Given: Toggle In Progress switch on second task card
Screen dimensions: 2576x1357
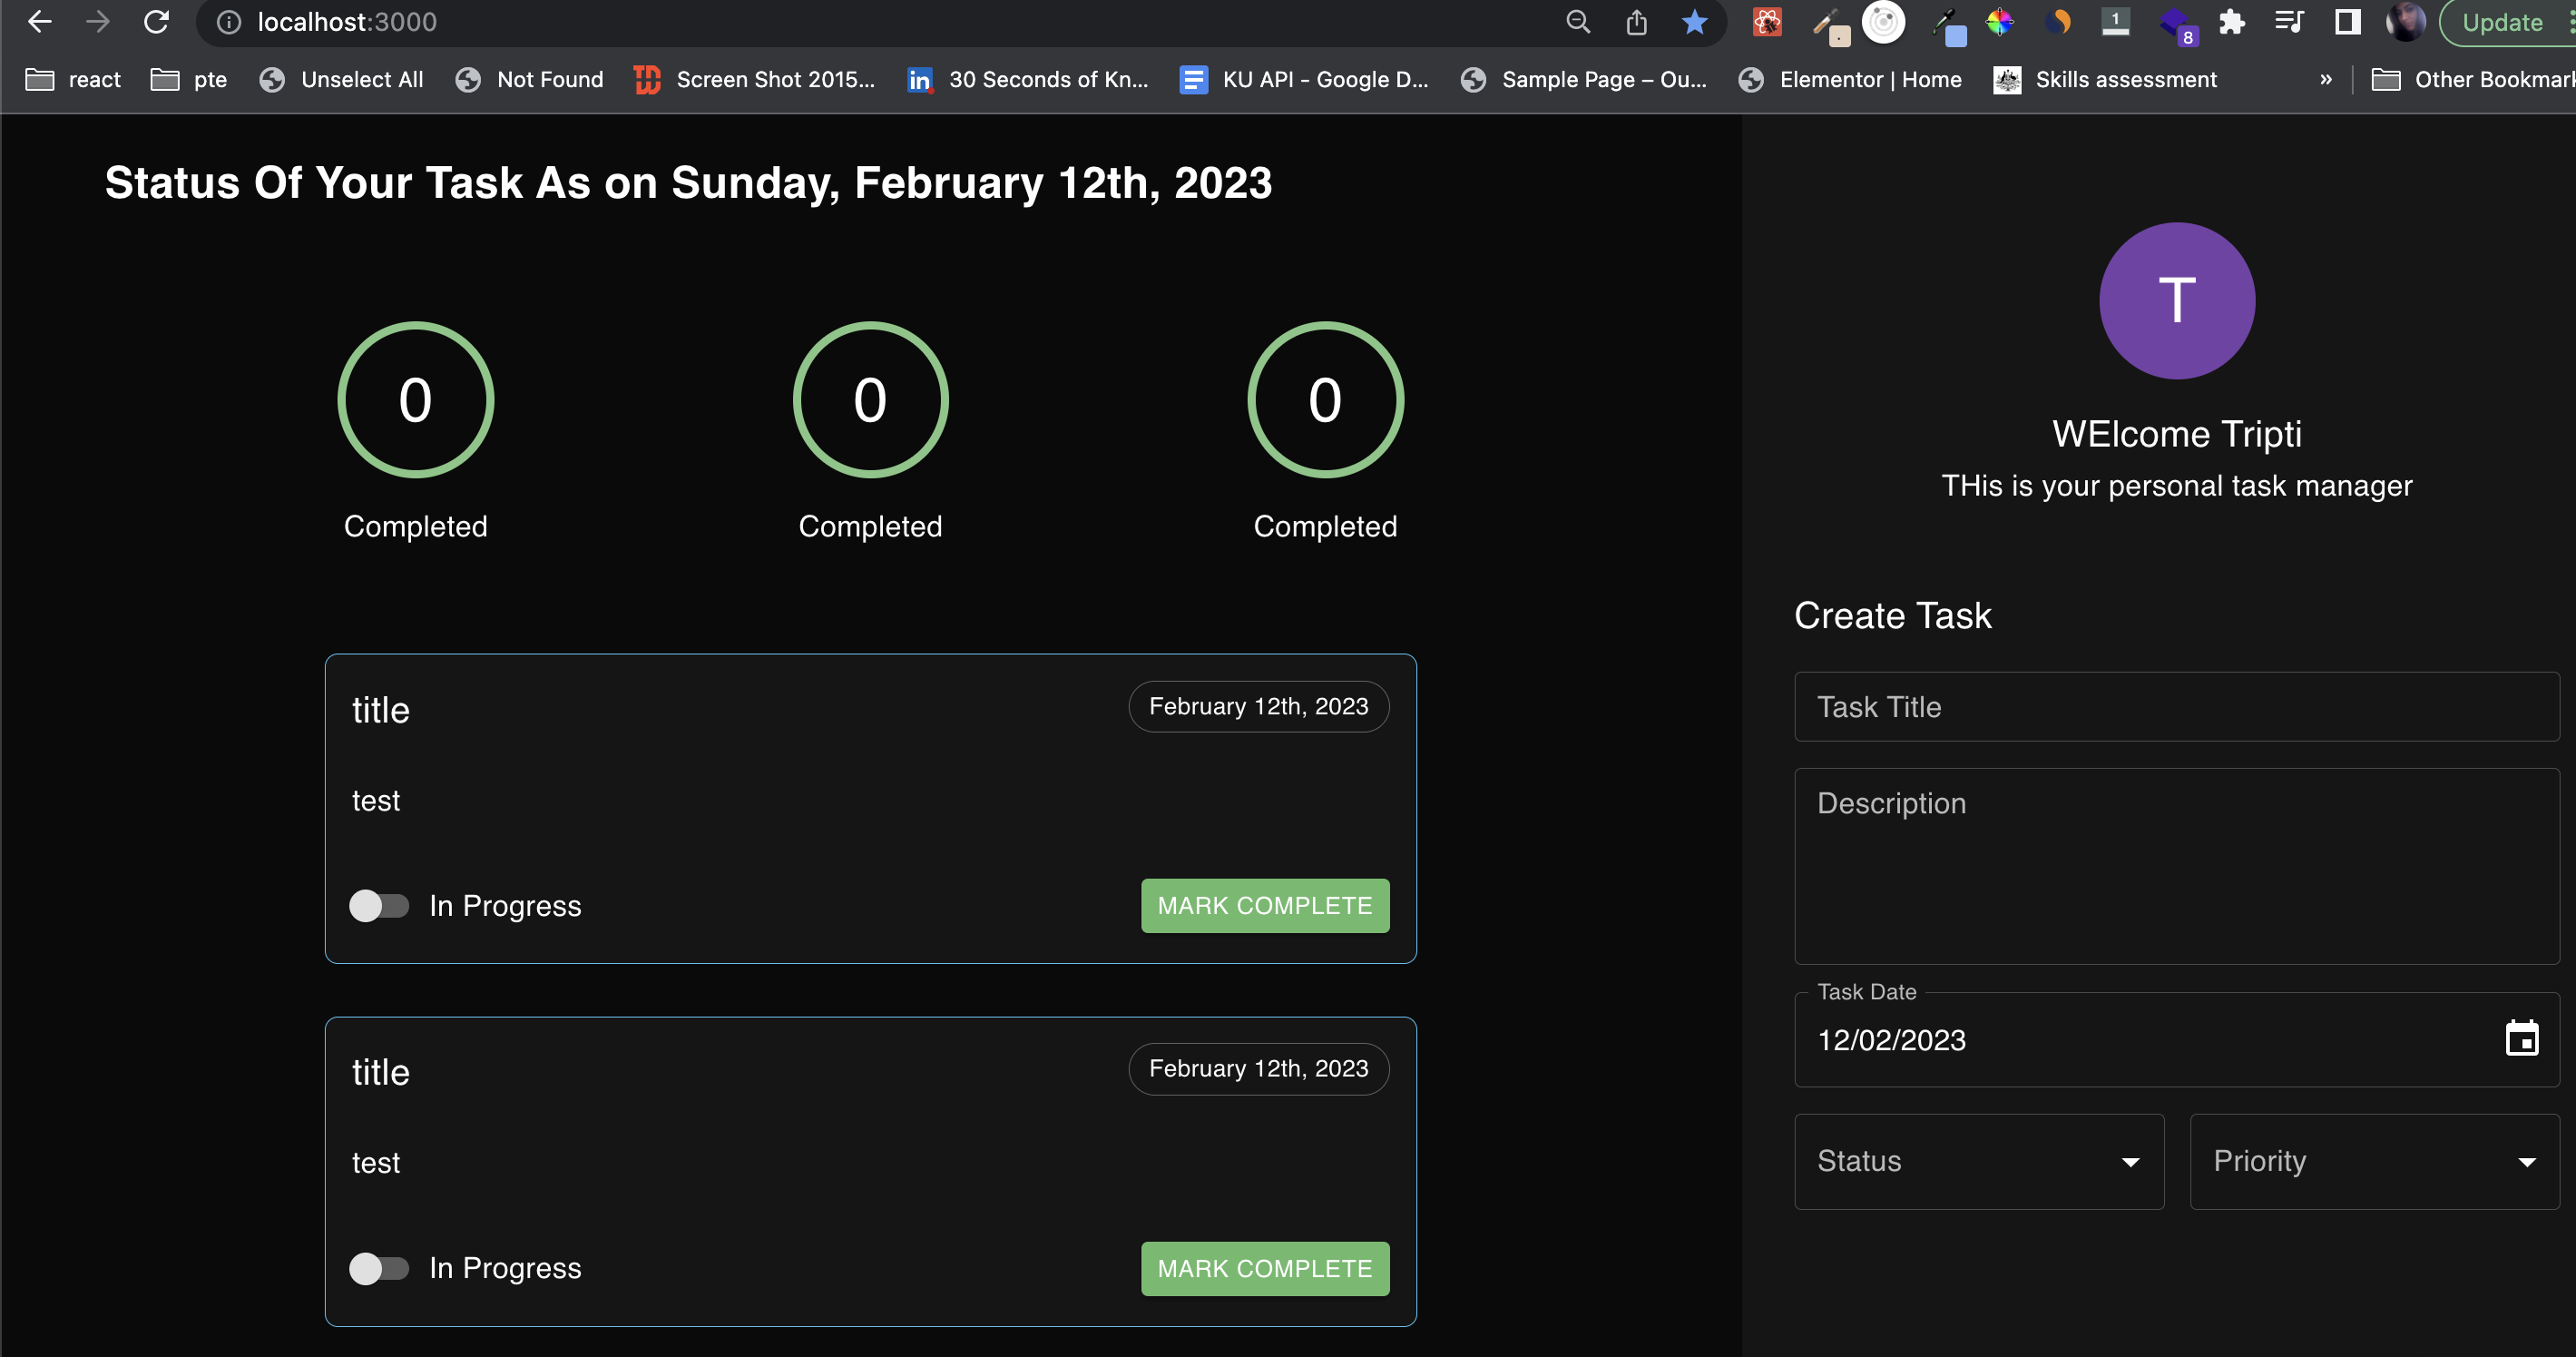Looking at the screenshot, I should pyautogui.click(x=378, y=1268).
